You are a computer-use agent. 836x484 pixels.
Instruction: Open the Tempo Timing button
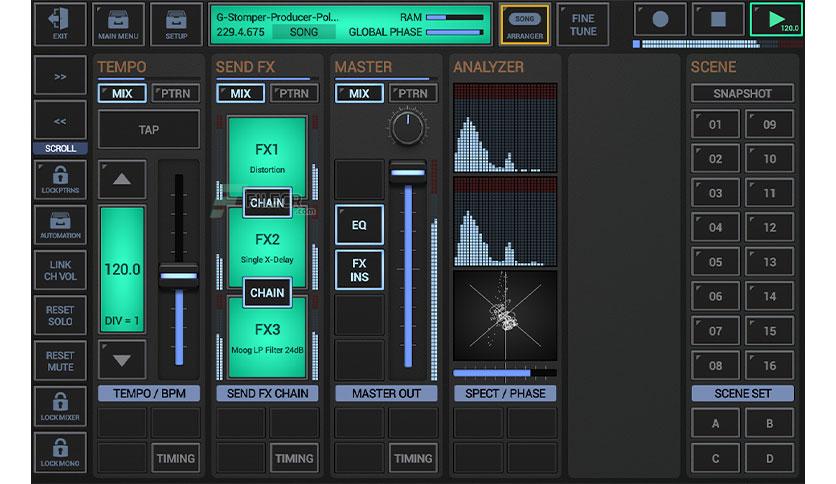176,458
